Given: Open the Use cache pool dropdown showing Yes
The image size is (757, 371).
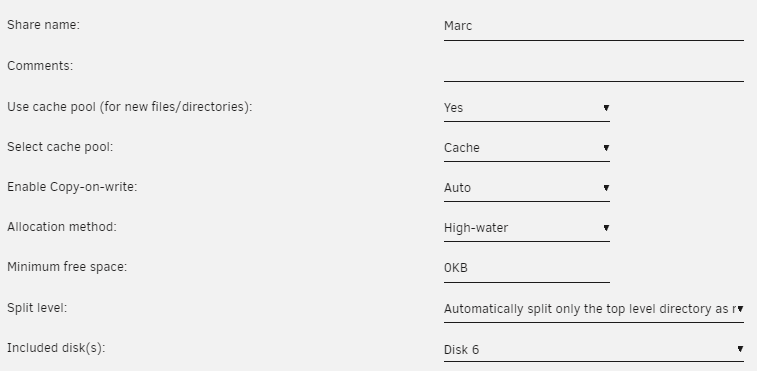Looking at the screenshot, I should click(527, 108).
